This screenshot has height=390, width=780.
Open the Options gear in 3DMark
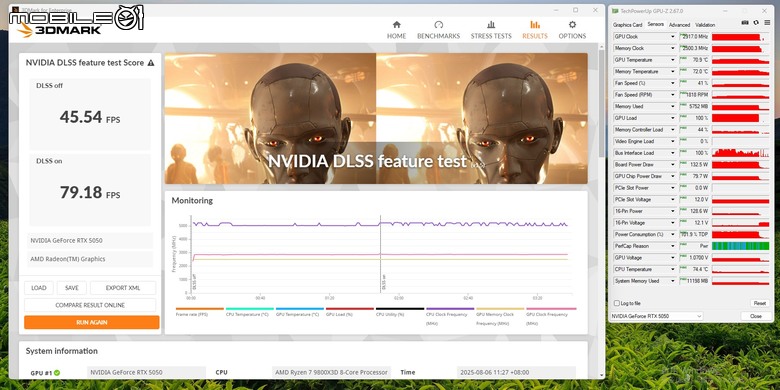[x=572, y=30]
